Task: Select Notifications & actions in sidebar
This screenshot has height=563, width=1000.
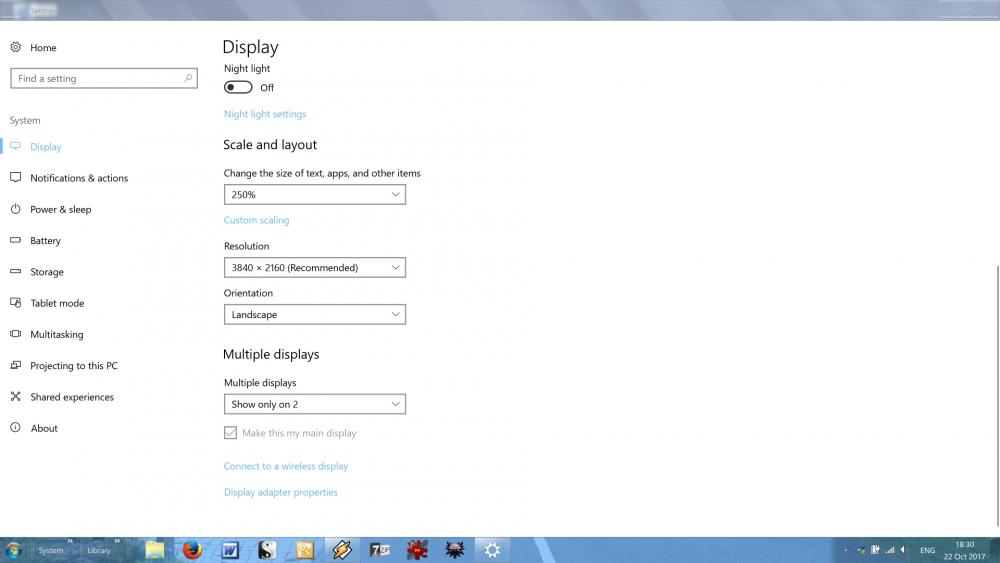Action: point(79,178)
